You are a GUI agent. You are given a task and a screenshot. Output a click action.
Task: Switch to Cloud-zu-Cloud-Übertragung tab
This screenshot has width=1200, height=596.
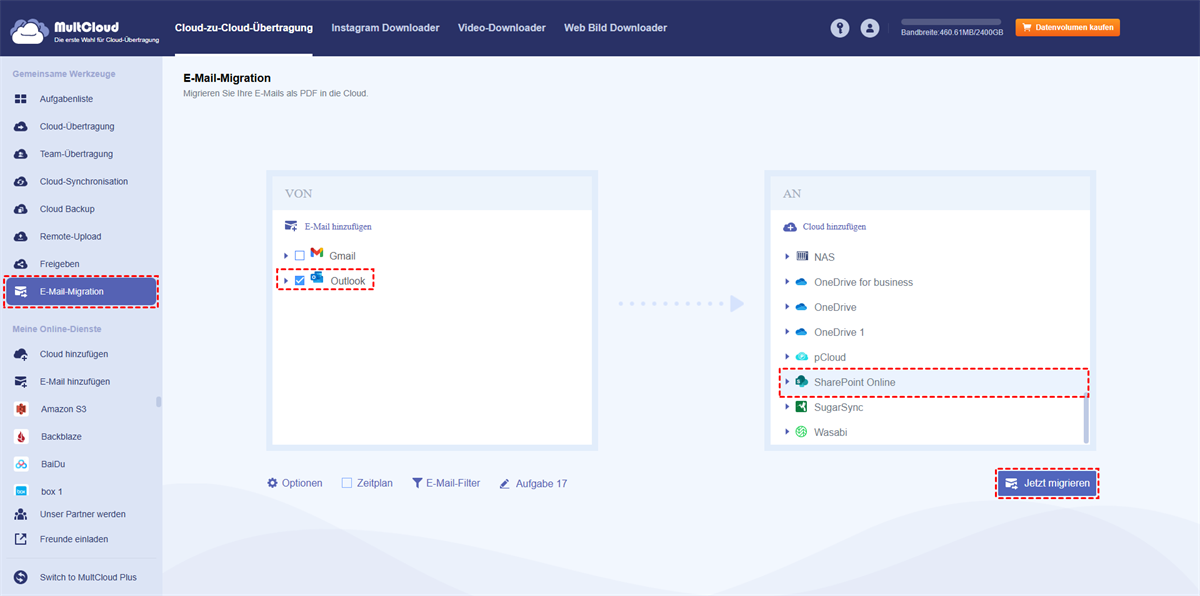click(243, 28)
